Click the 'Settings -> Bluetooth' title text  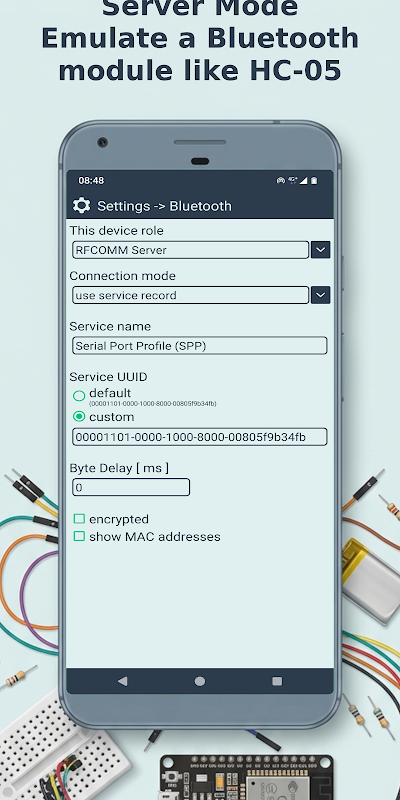point(164,206)
